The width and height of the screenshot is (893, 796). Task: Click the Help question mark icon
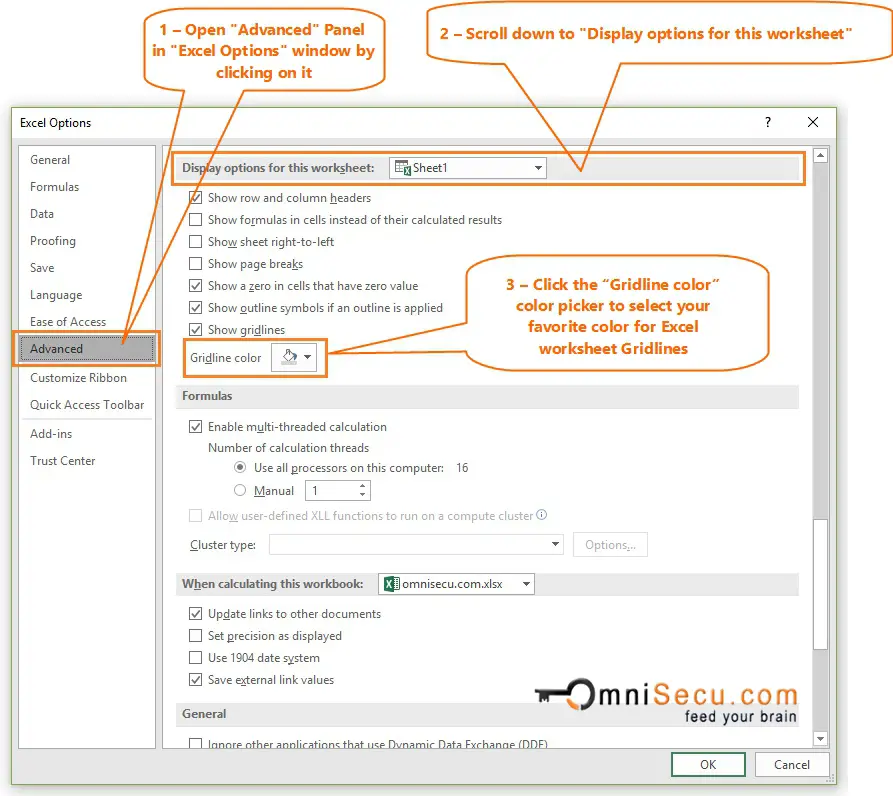767,122
